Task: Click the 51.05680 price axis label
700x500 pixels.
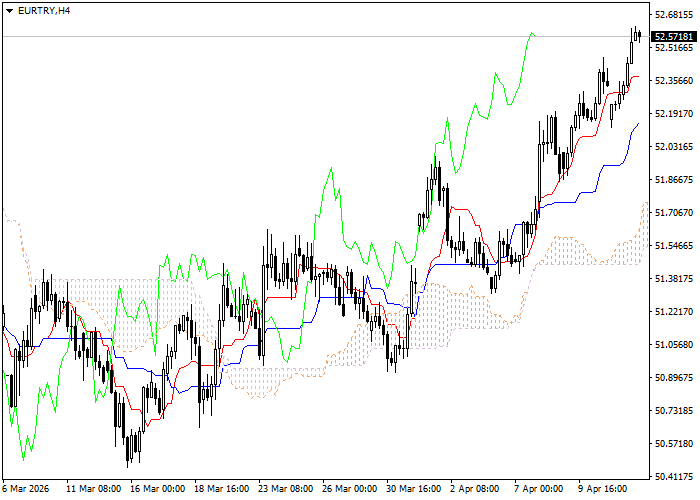Action: pyautogui.click(x=673, y=344)
